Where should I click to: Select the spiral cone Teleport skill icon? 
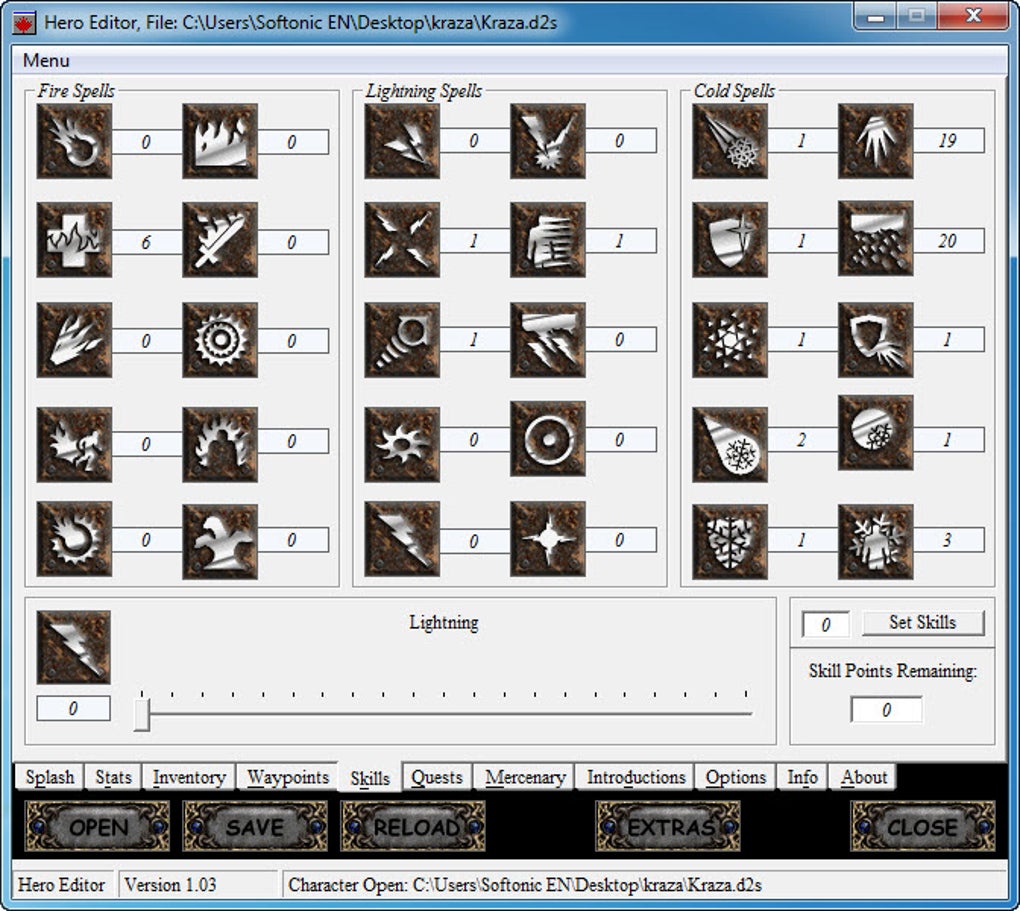click(x=402, y=340)
